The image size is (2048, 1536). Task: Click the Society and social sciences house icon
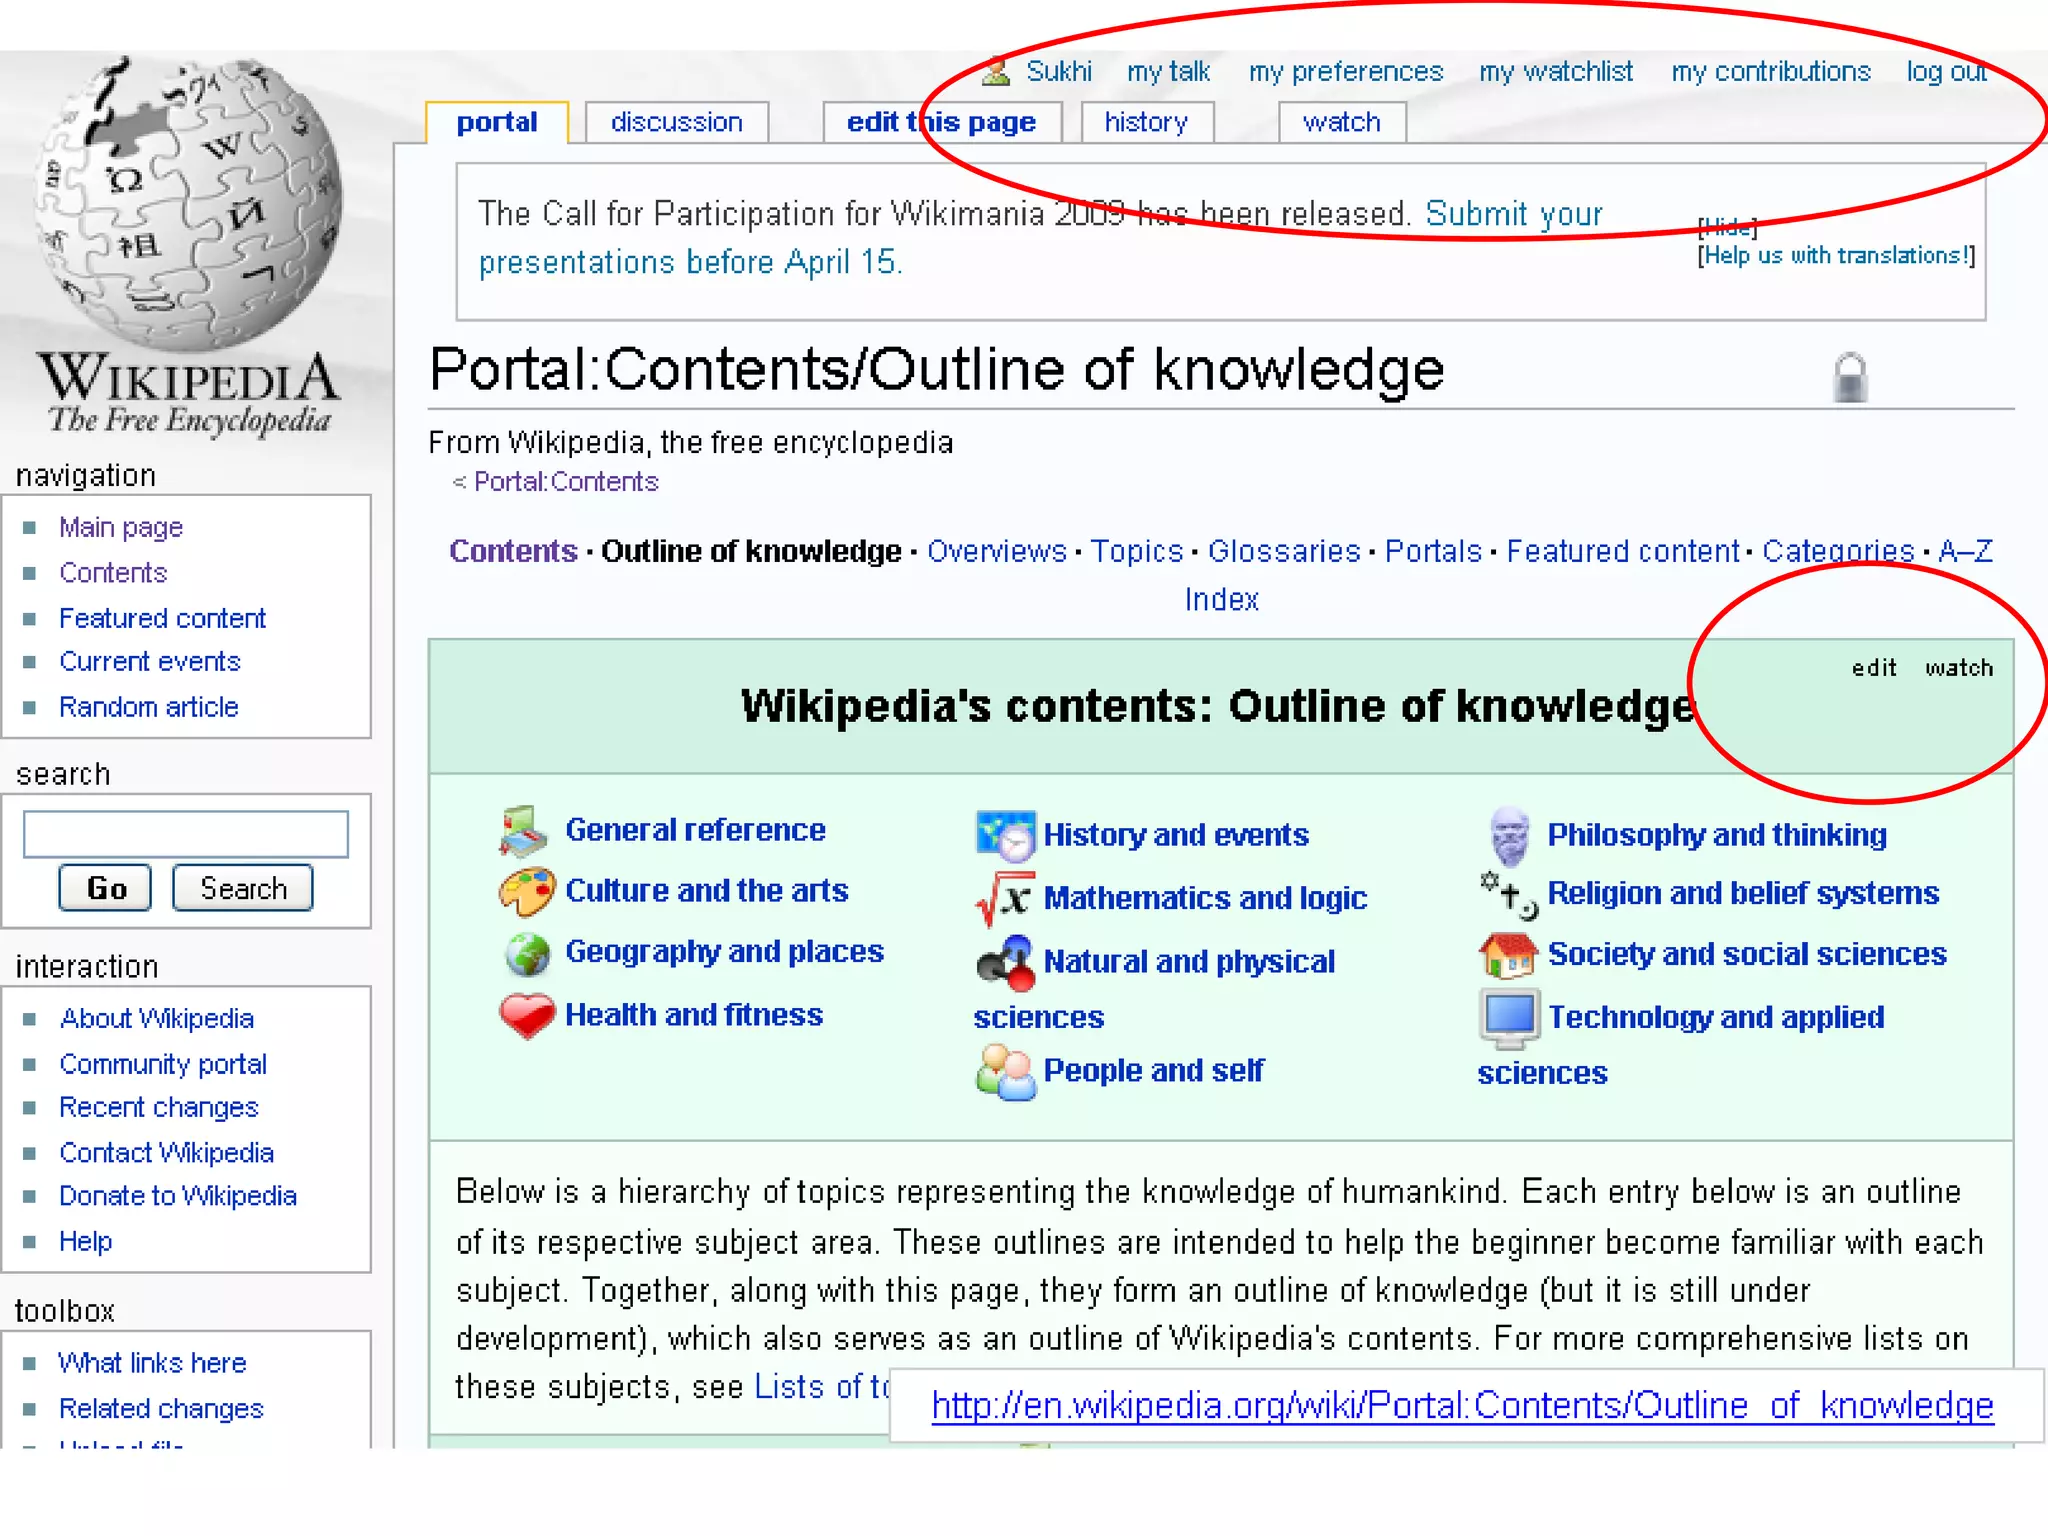point(1507,955)
